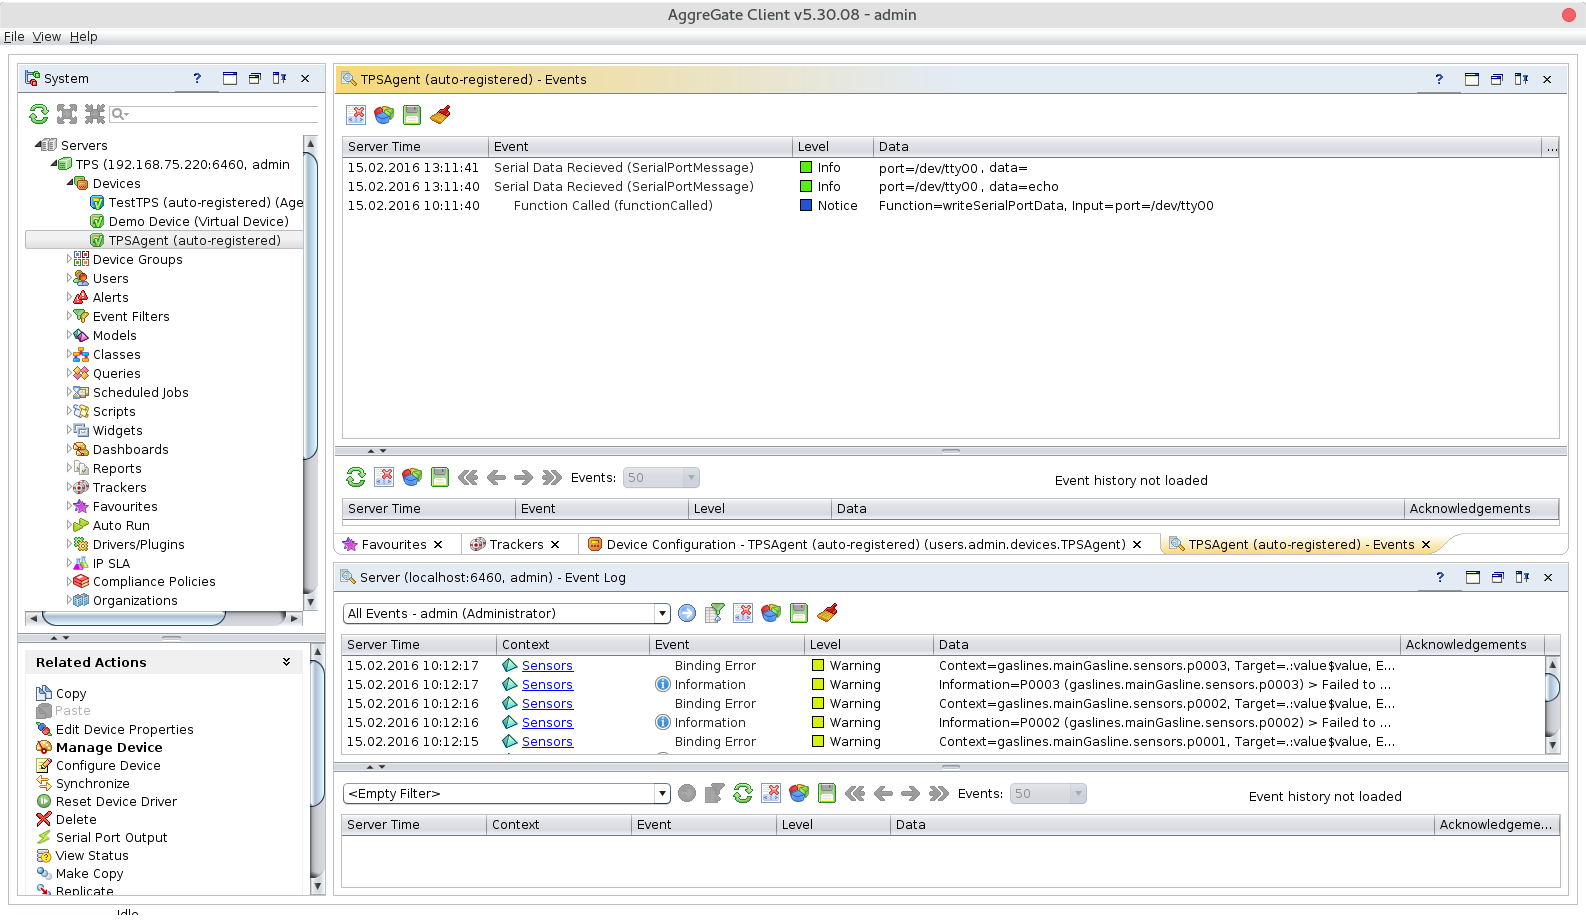
Task: Switch to the Device Configuration TPSAgent tab
Action: (866, 544)
